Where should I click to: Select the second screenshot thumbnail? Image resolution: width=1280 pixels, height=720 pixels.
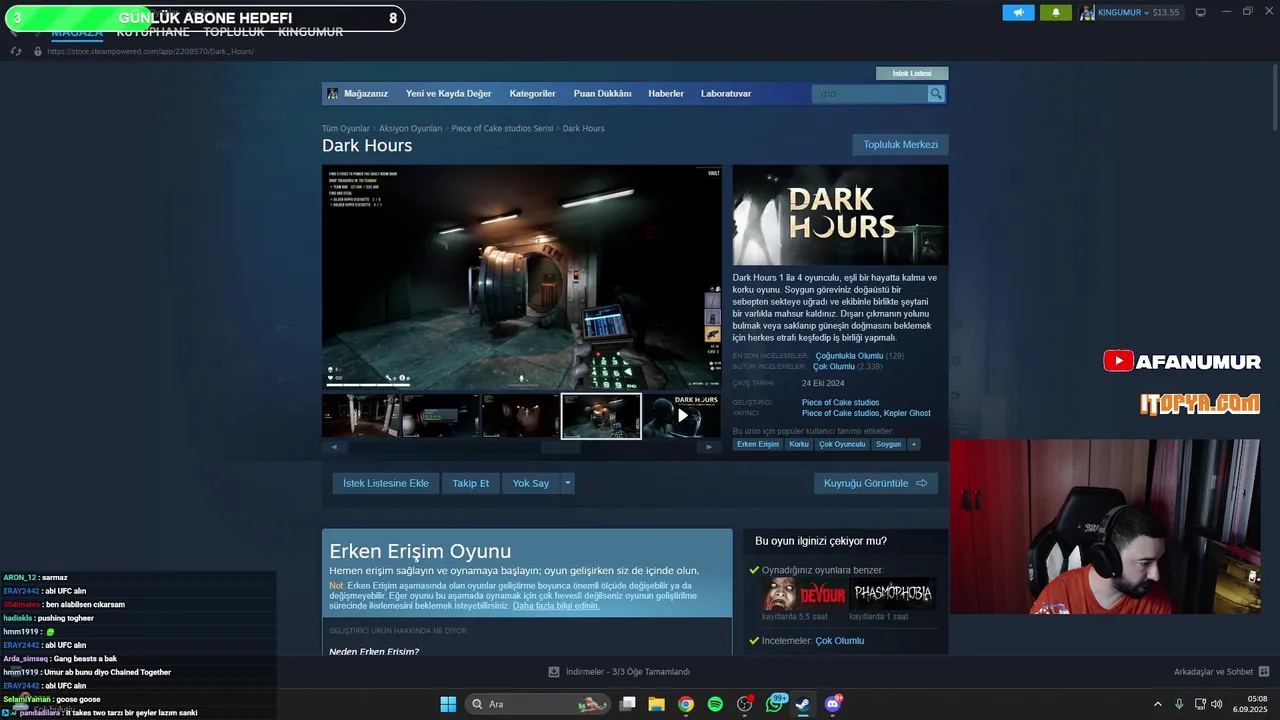coord(441,416)
